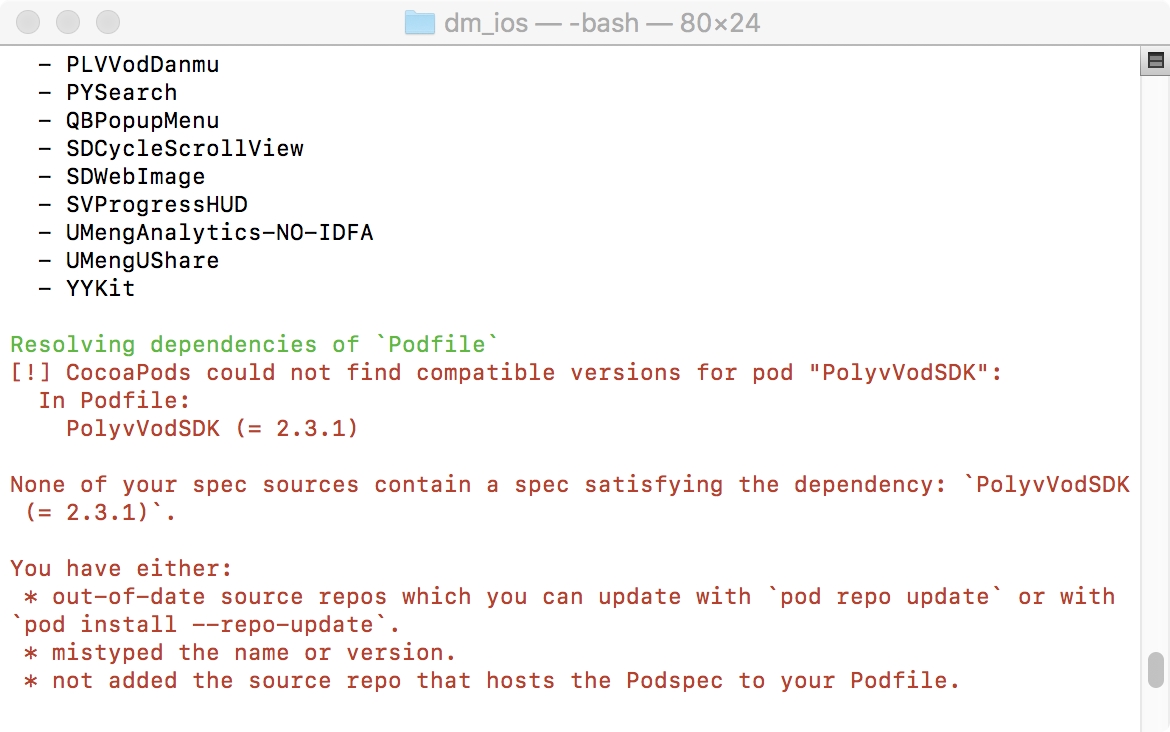The image size is (1170, 732).
Task: Click the 'SDWebImage' pod entry
Action: (135, 177)
